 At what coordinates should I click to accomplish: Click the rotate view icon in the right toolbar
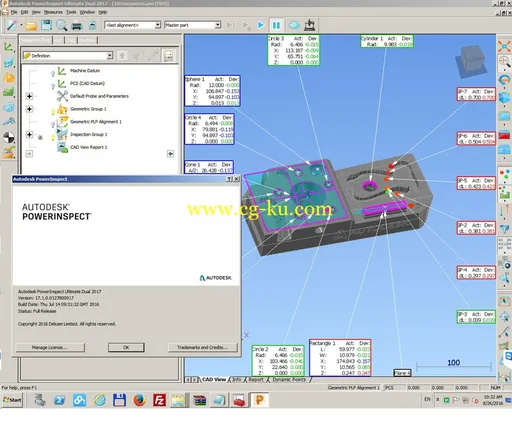(504, 80)
